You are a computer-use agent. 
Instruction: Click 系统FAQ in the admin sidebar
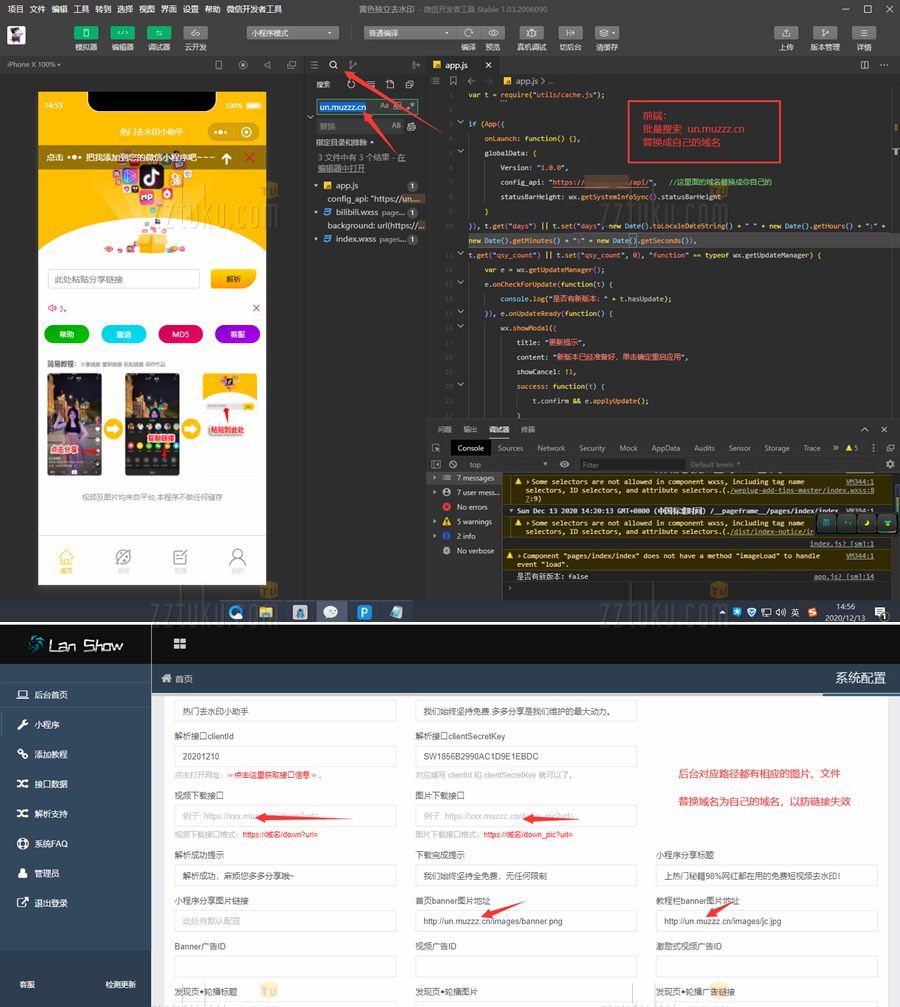50,844
